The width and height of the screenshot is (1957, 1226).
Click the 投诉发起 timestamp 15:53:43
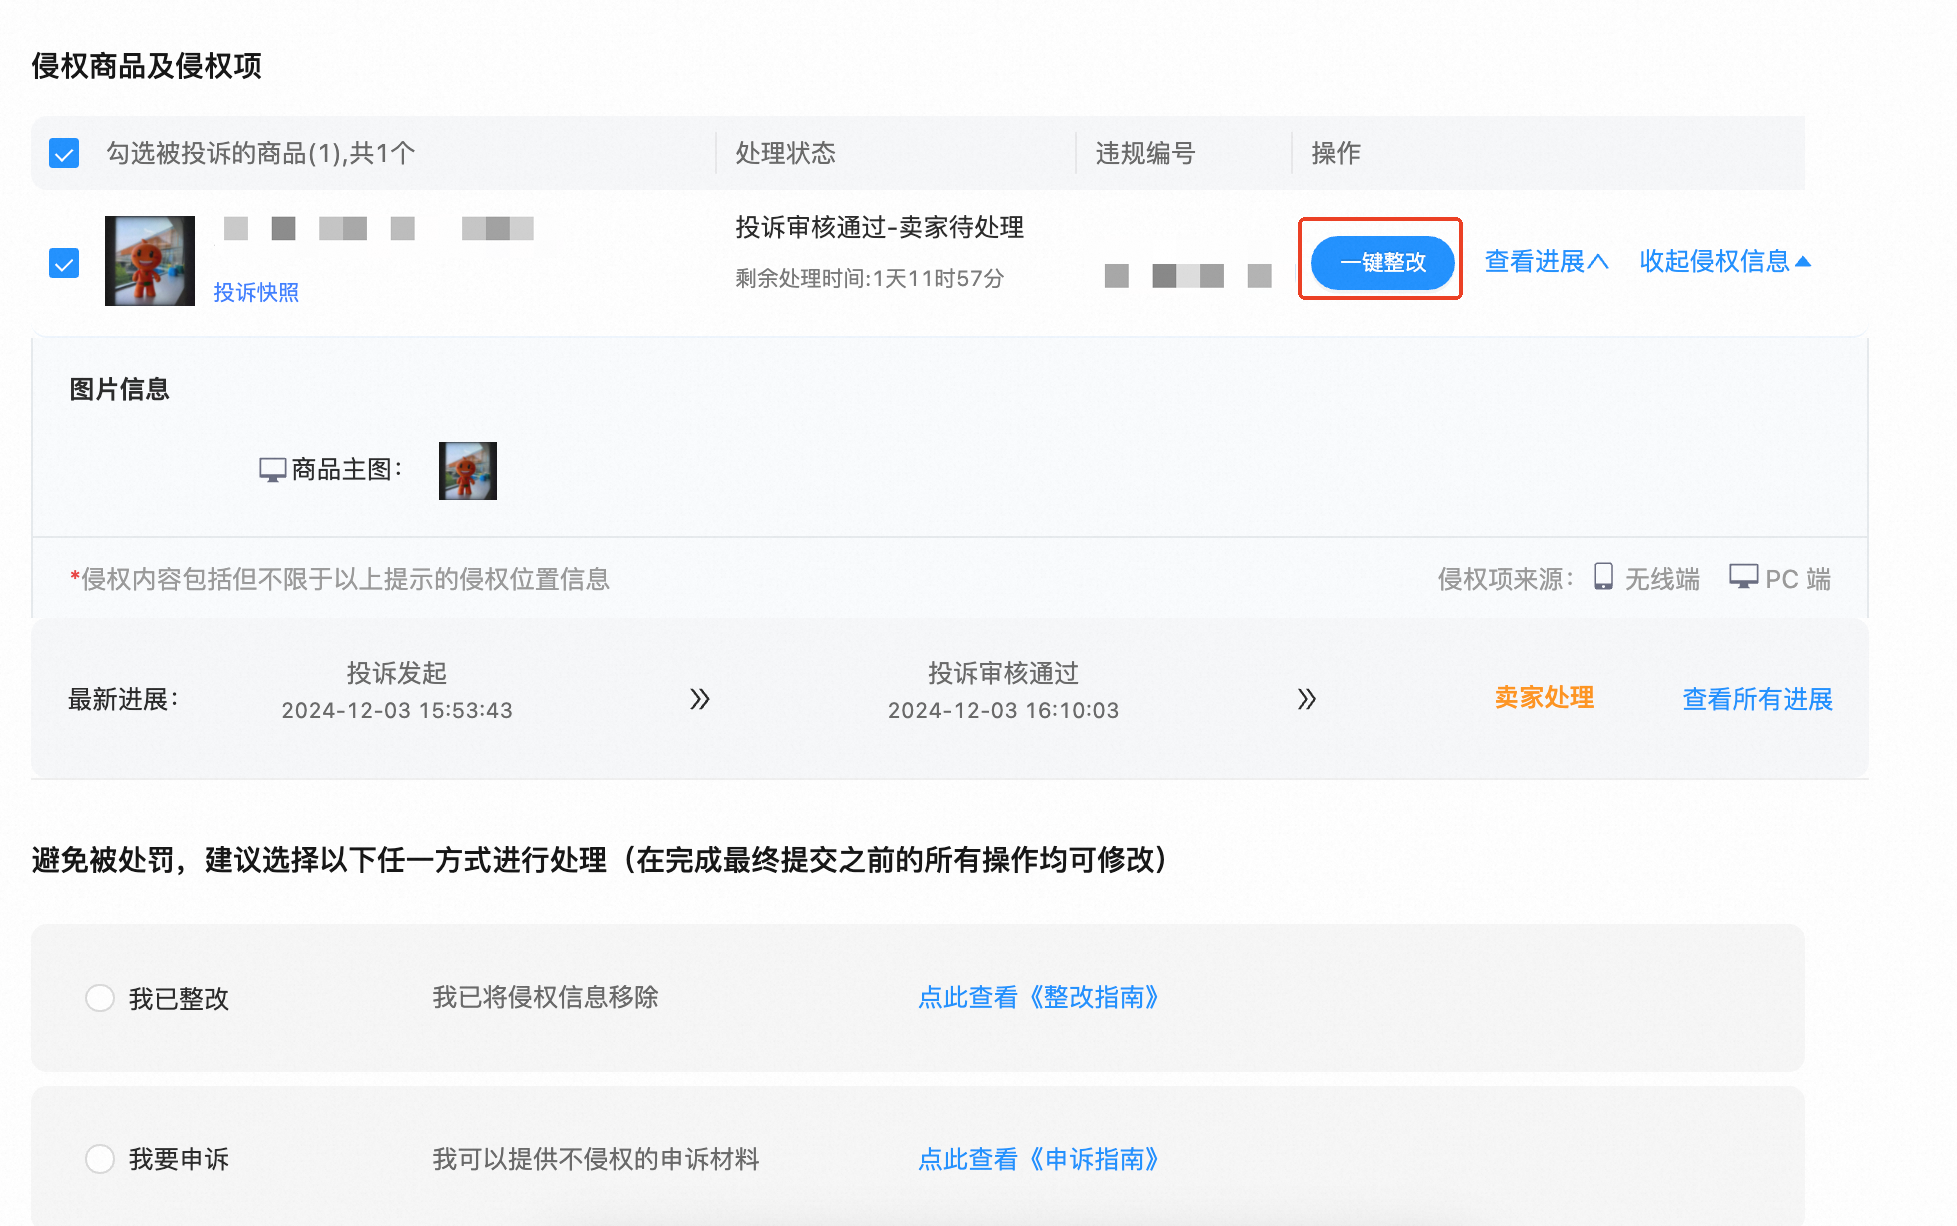click(397, 710)
